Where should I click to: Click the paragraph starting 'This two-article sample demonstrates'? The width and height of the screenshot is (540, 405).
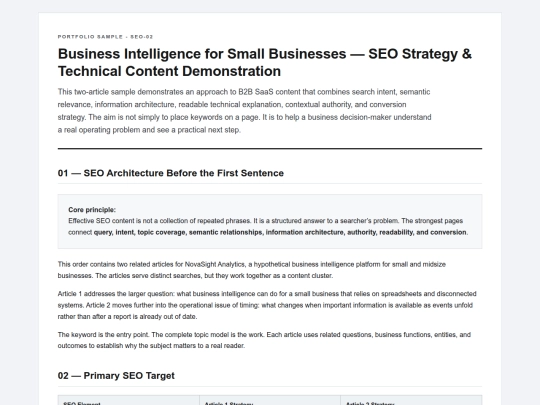point(245,111)
